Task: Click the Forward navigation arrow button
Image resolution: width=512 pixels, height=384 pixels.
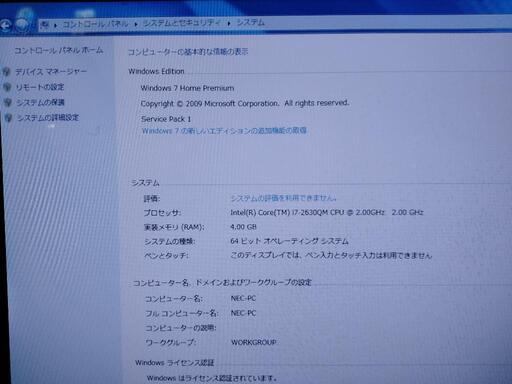Action: (x=22, y=24)
